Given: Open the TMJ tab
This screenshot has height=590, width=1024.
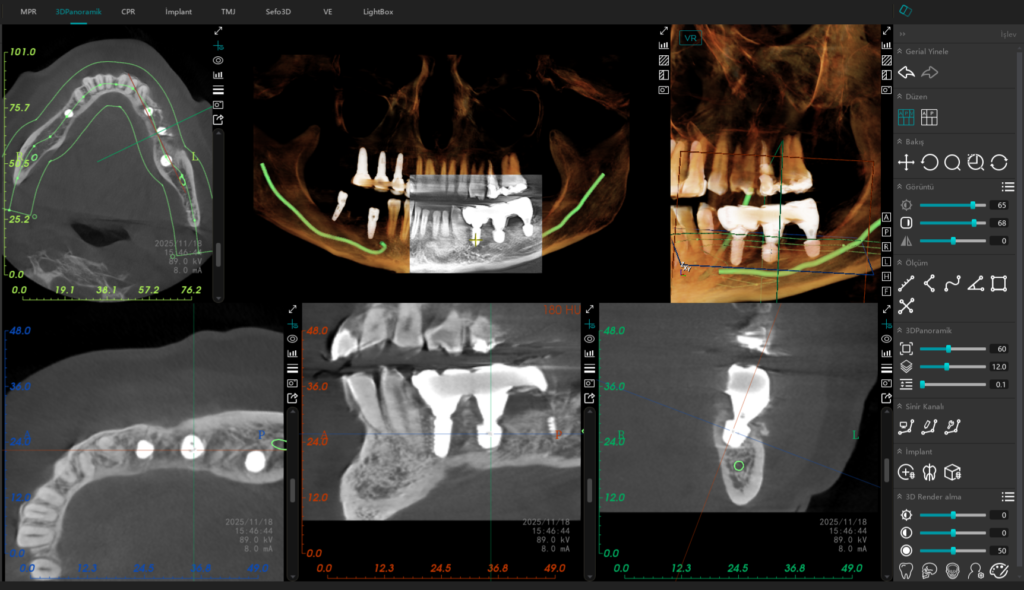Looking at the screenshot, I should tap(229, 10).
